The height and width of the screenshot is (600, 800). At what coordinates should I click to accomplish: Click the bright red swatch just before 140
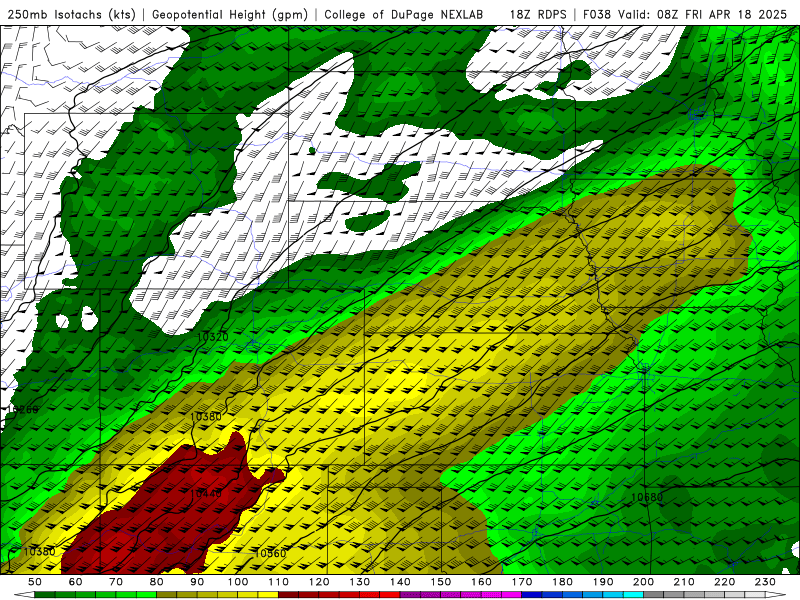tap(390, 595)
